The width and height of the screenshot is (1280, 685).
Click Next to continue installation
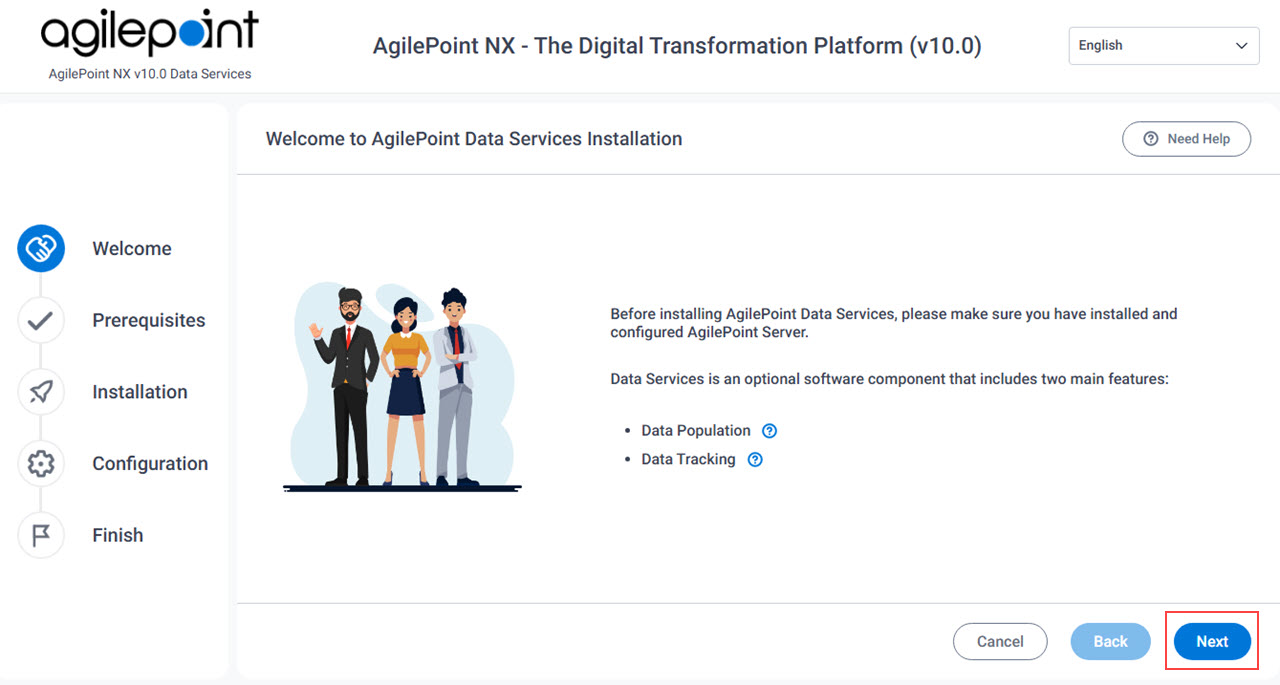point(1212,642)
